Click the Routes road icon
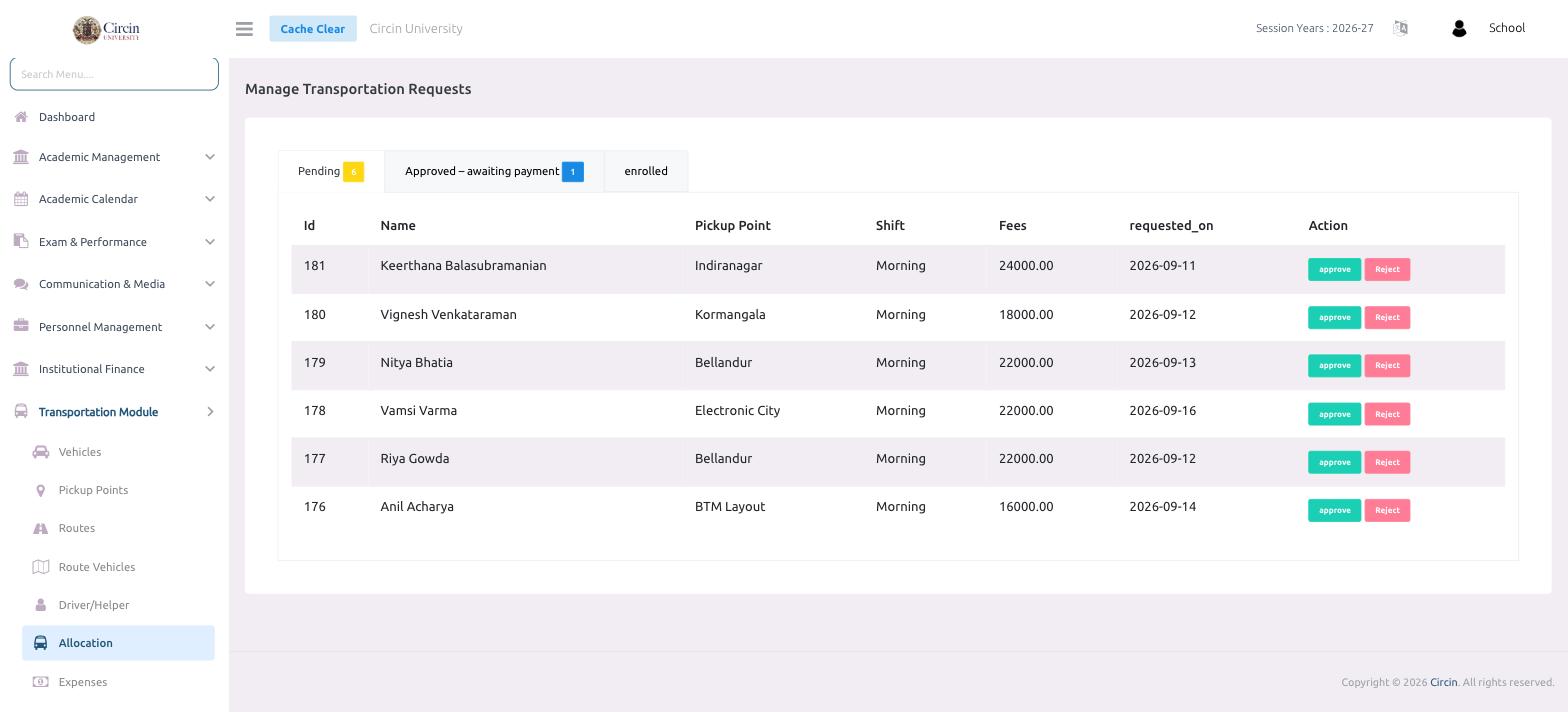This screenshot has height=712, width=1568. pos(41,528)
